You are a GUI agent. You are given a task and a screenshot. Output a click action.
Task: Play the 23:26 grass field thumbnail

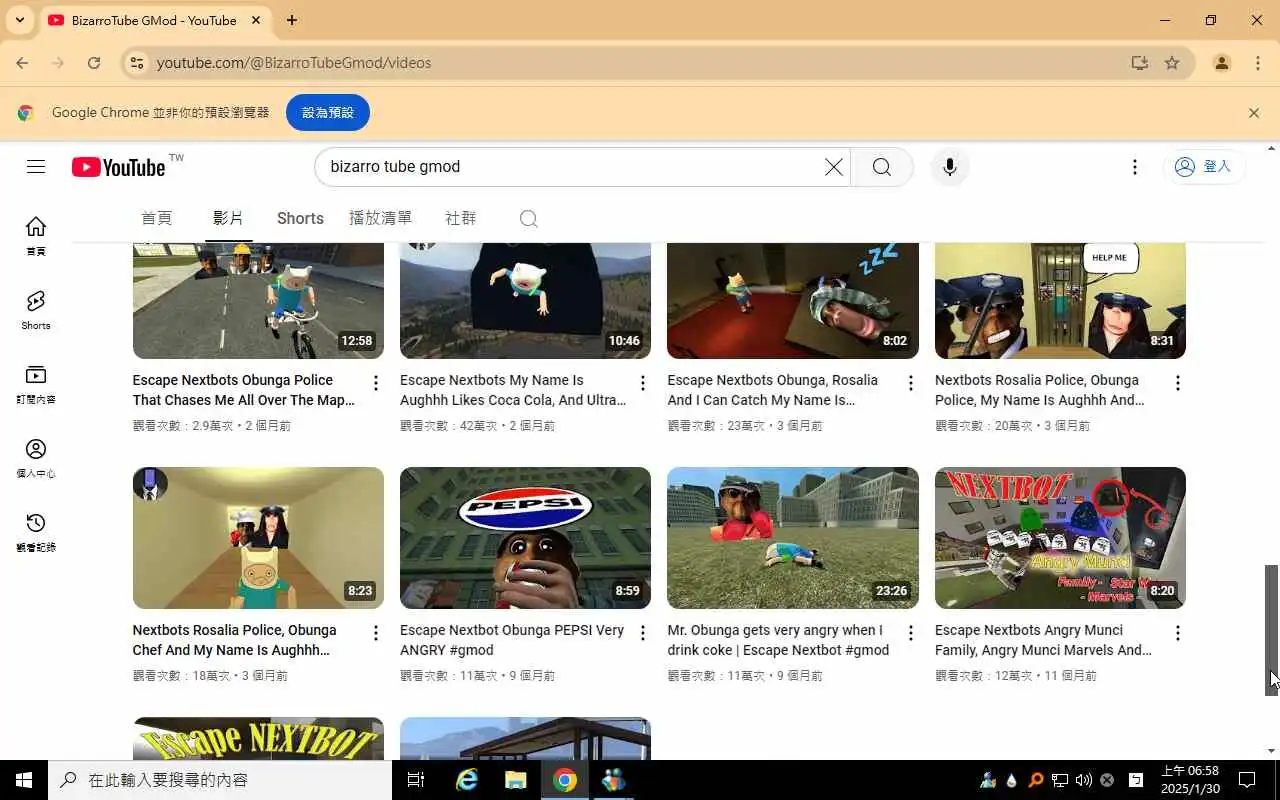(793, 538)
